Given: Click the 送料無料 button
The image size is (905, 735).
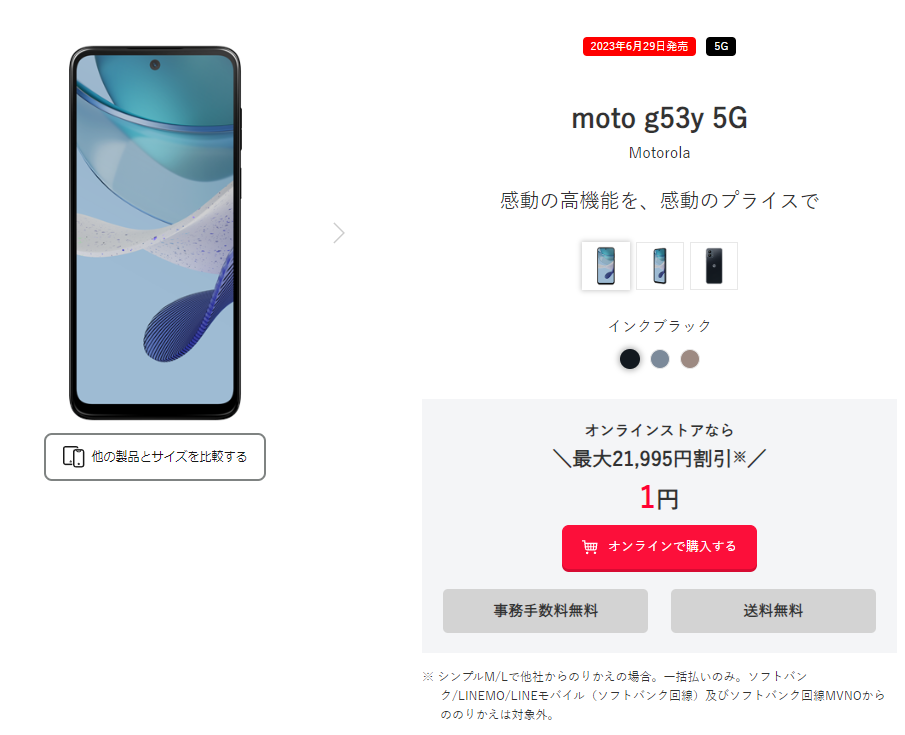Looking at the screenshot, I should (773, 610).
